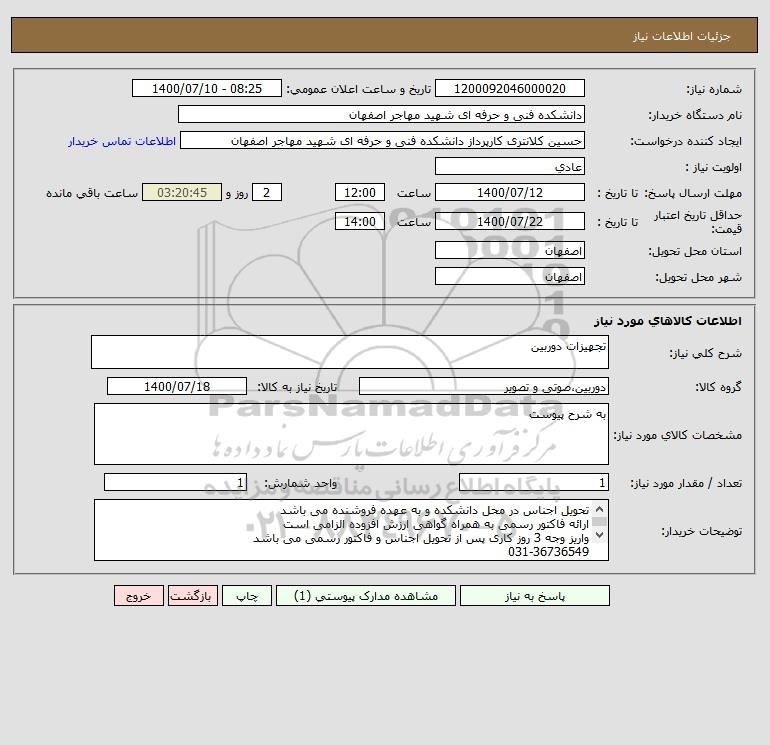Click the label شهر محل تحویل
Screen dimensions: 770x745
click(699, 277)
